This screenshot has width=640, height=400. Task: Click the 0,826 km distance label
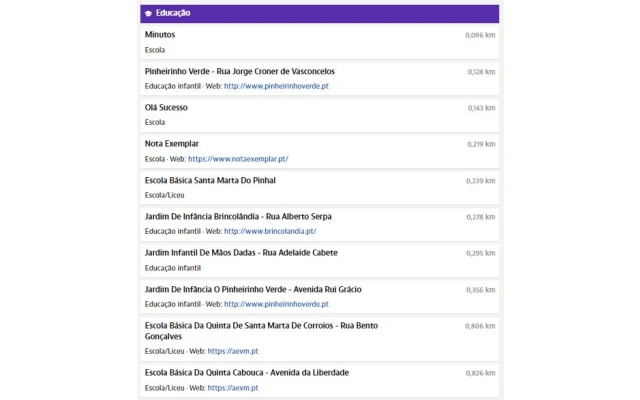pos(480,373)
